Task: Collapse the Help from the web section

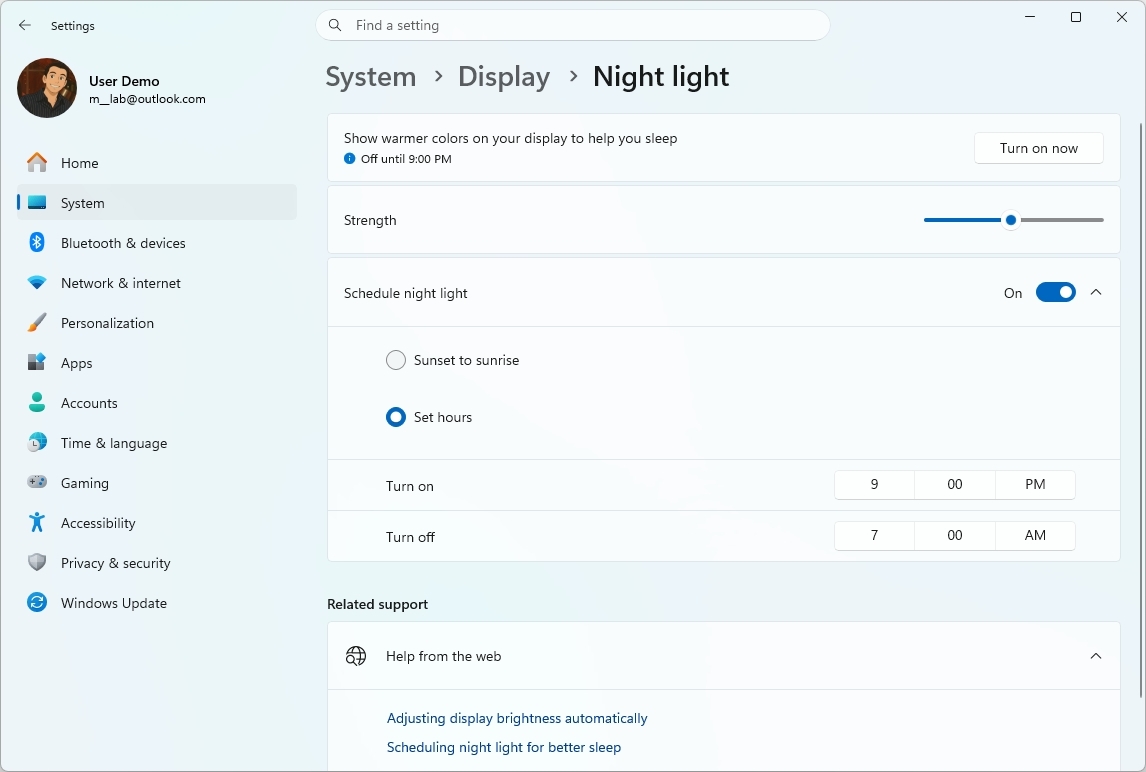Action: coord(1094,656)
